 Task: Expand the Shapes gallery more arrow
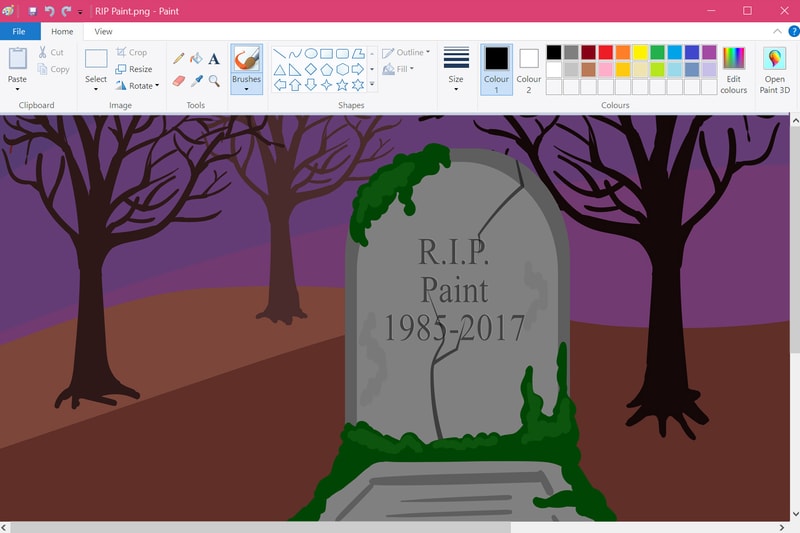(x=372, y=85)
